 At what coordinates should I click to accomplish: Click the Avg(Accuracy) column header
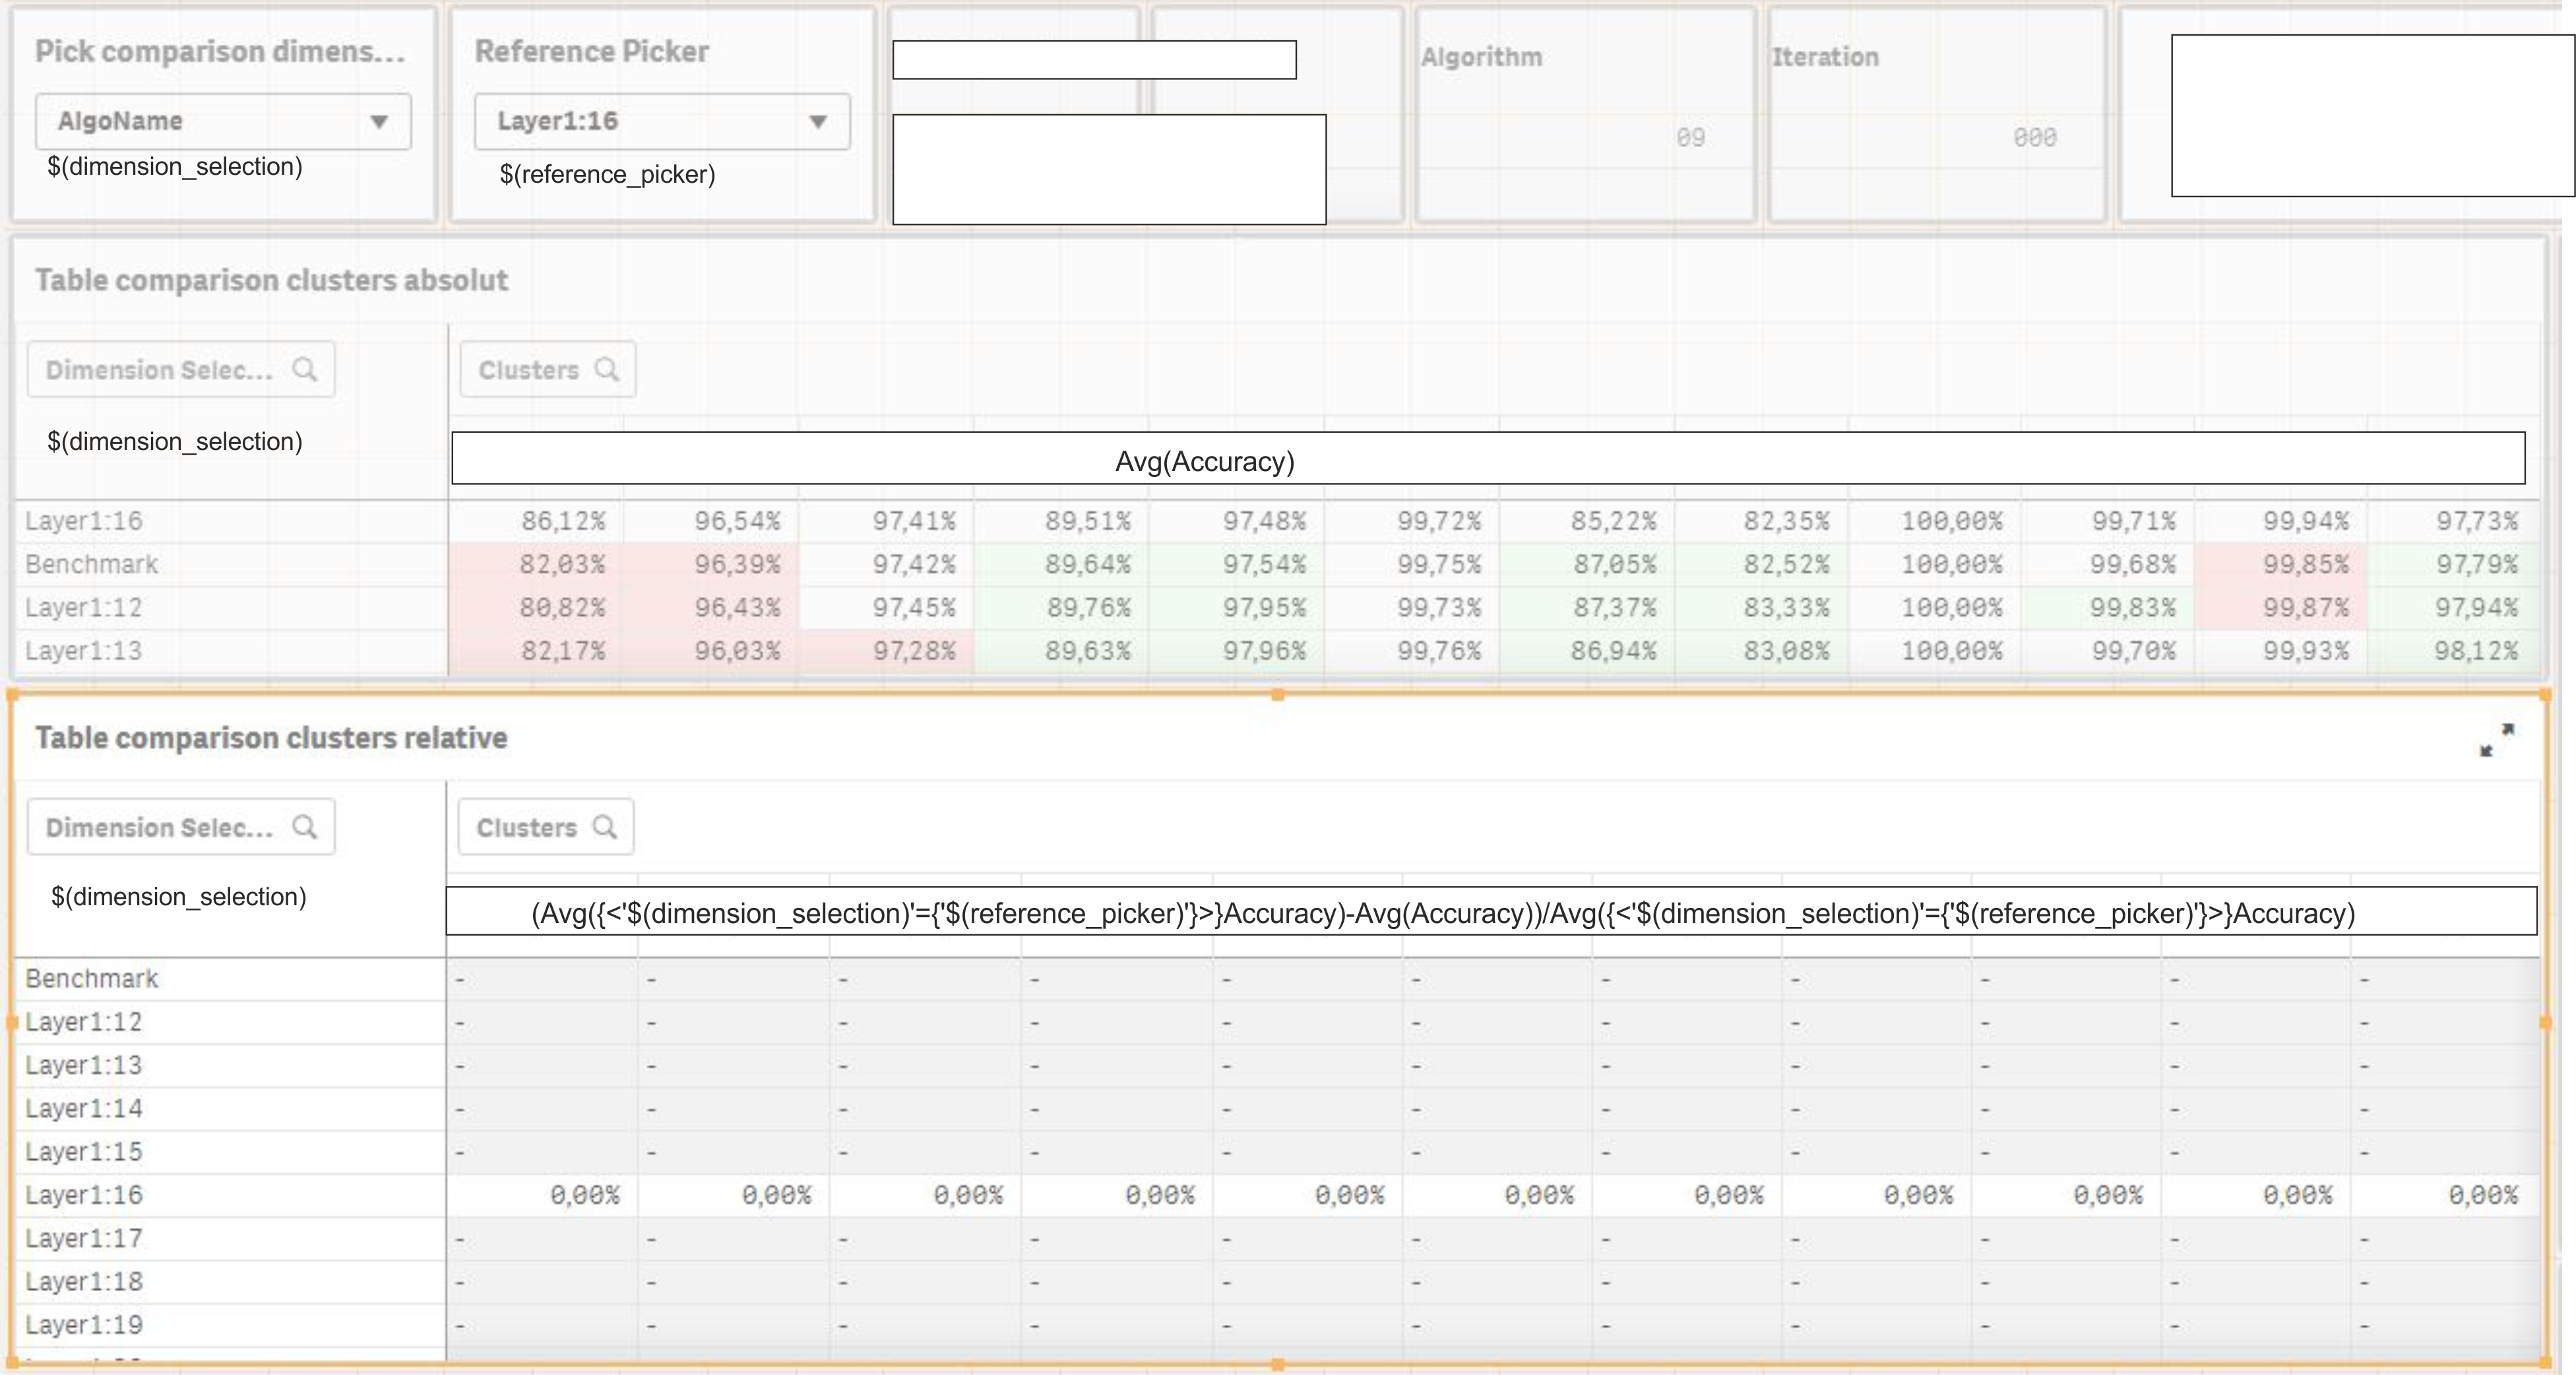(x=1205, y=461)
